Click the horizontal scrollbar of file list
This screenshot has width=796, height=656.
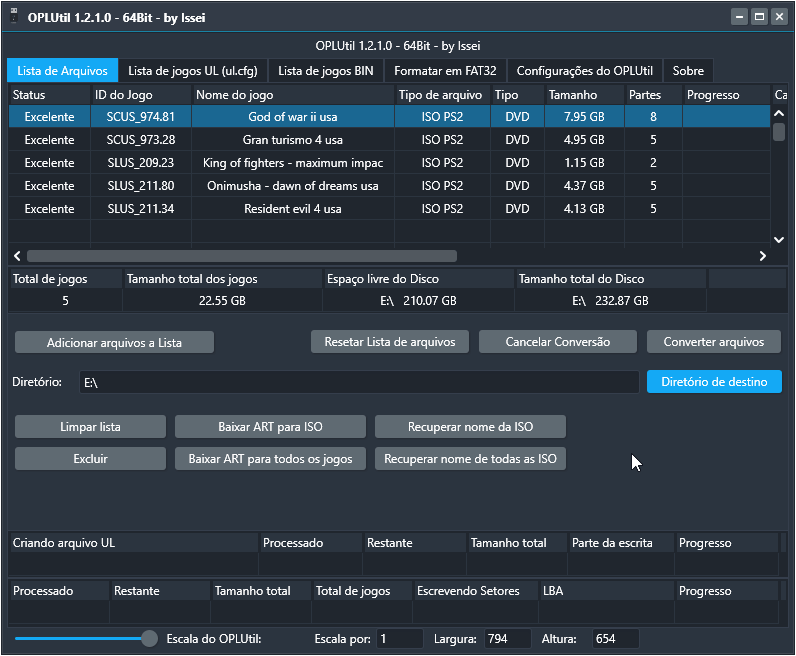pyautogui.click(x=240, y=256)
